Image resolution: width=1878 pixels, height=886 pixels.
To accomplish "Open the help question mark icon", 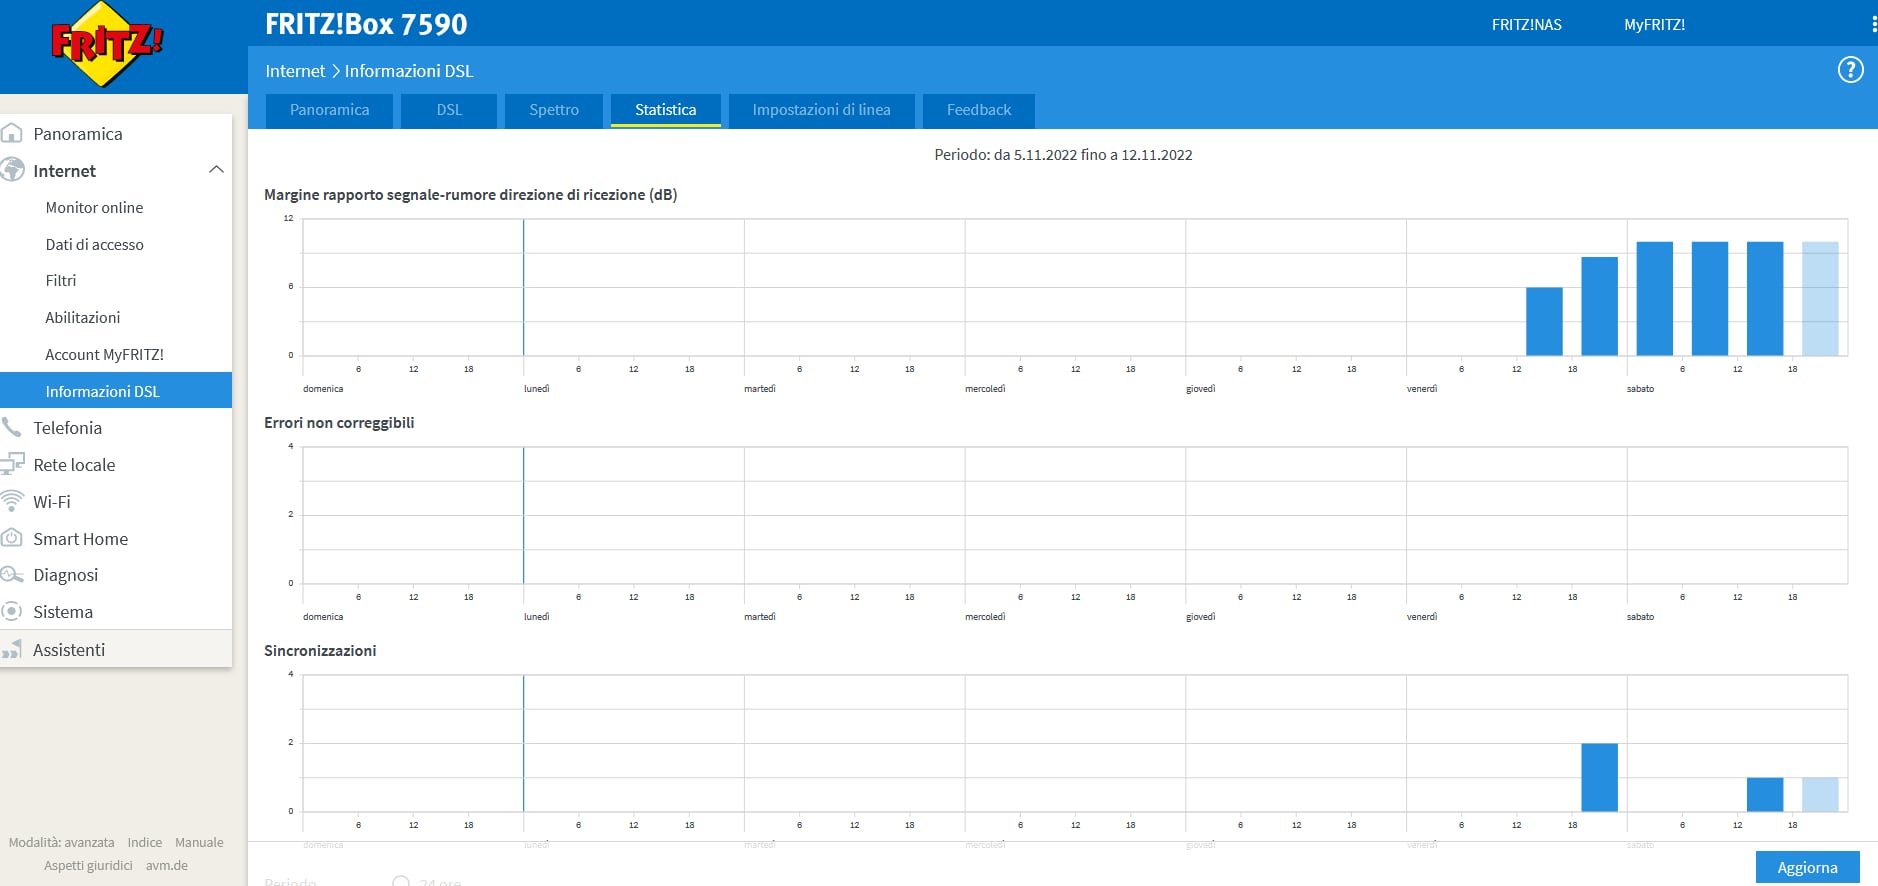I will [1850, 70].
